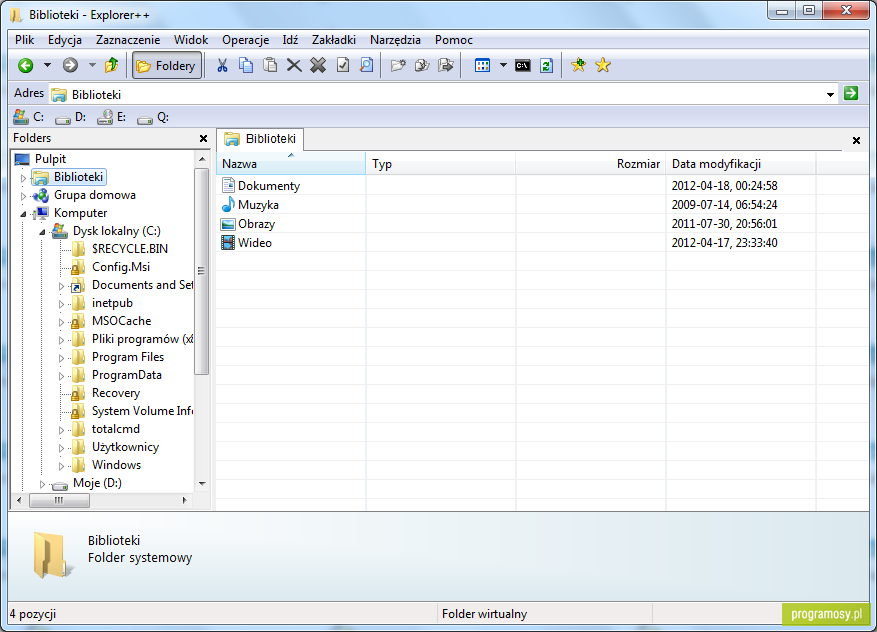This screenshot has height=632, width=877.
Task: Select Wideo library item
Action: 247,243
